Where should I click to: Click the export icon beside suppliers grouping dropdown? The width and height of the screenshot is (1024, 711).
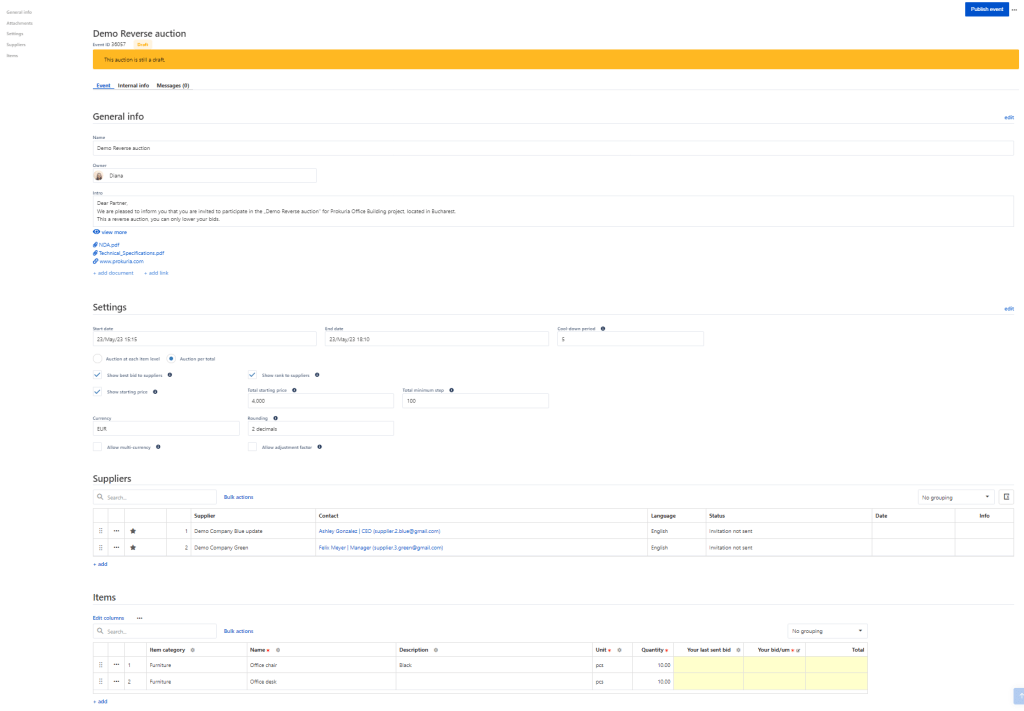1006,497
